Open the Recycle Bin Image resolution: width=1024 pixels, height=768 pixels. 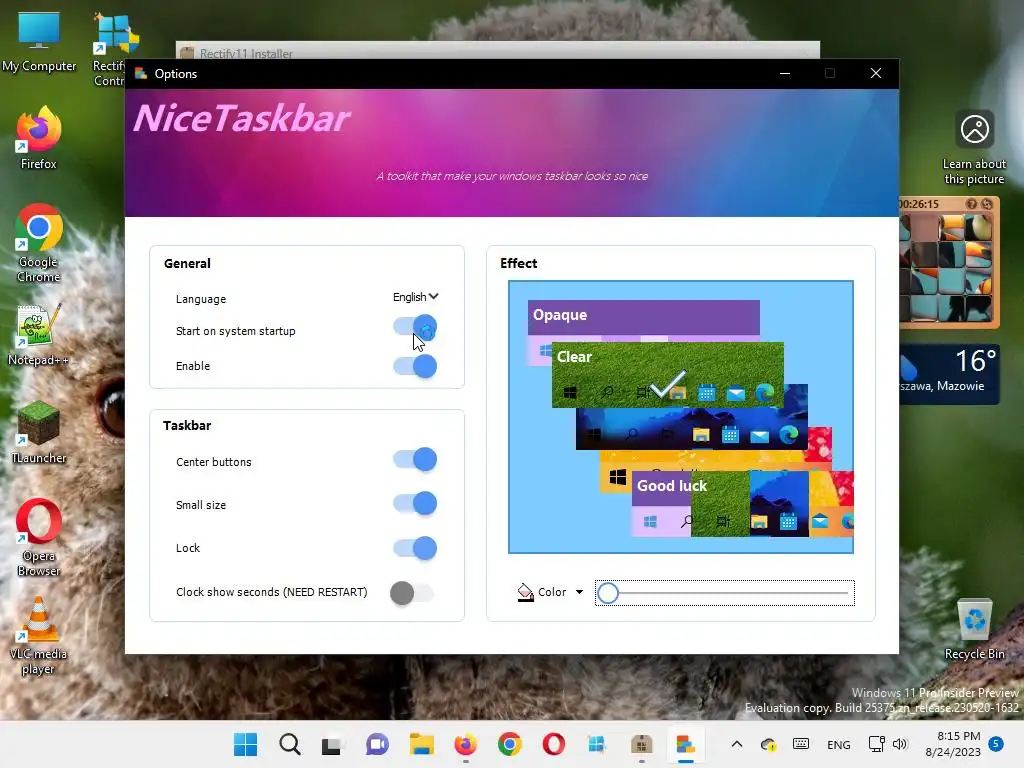pos(974,629)
